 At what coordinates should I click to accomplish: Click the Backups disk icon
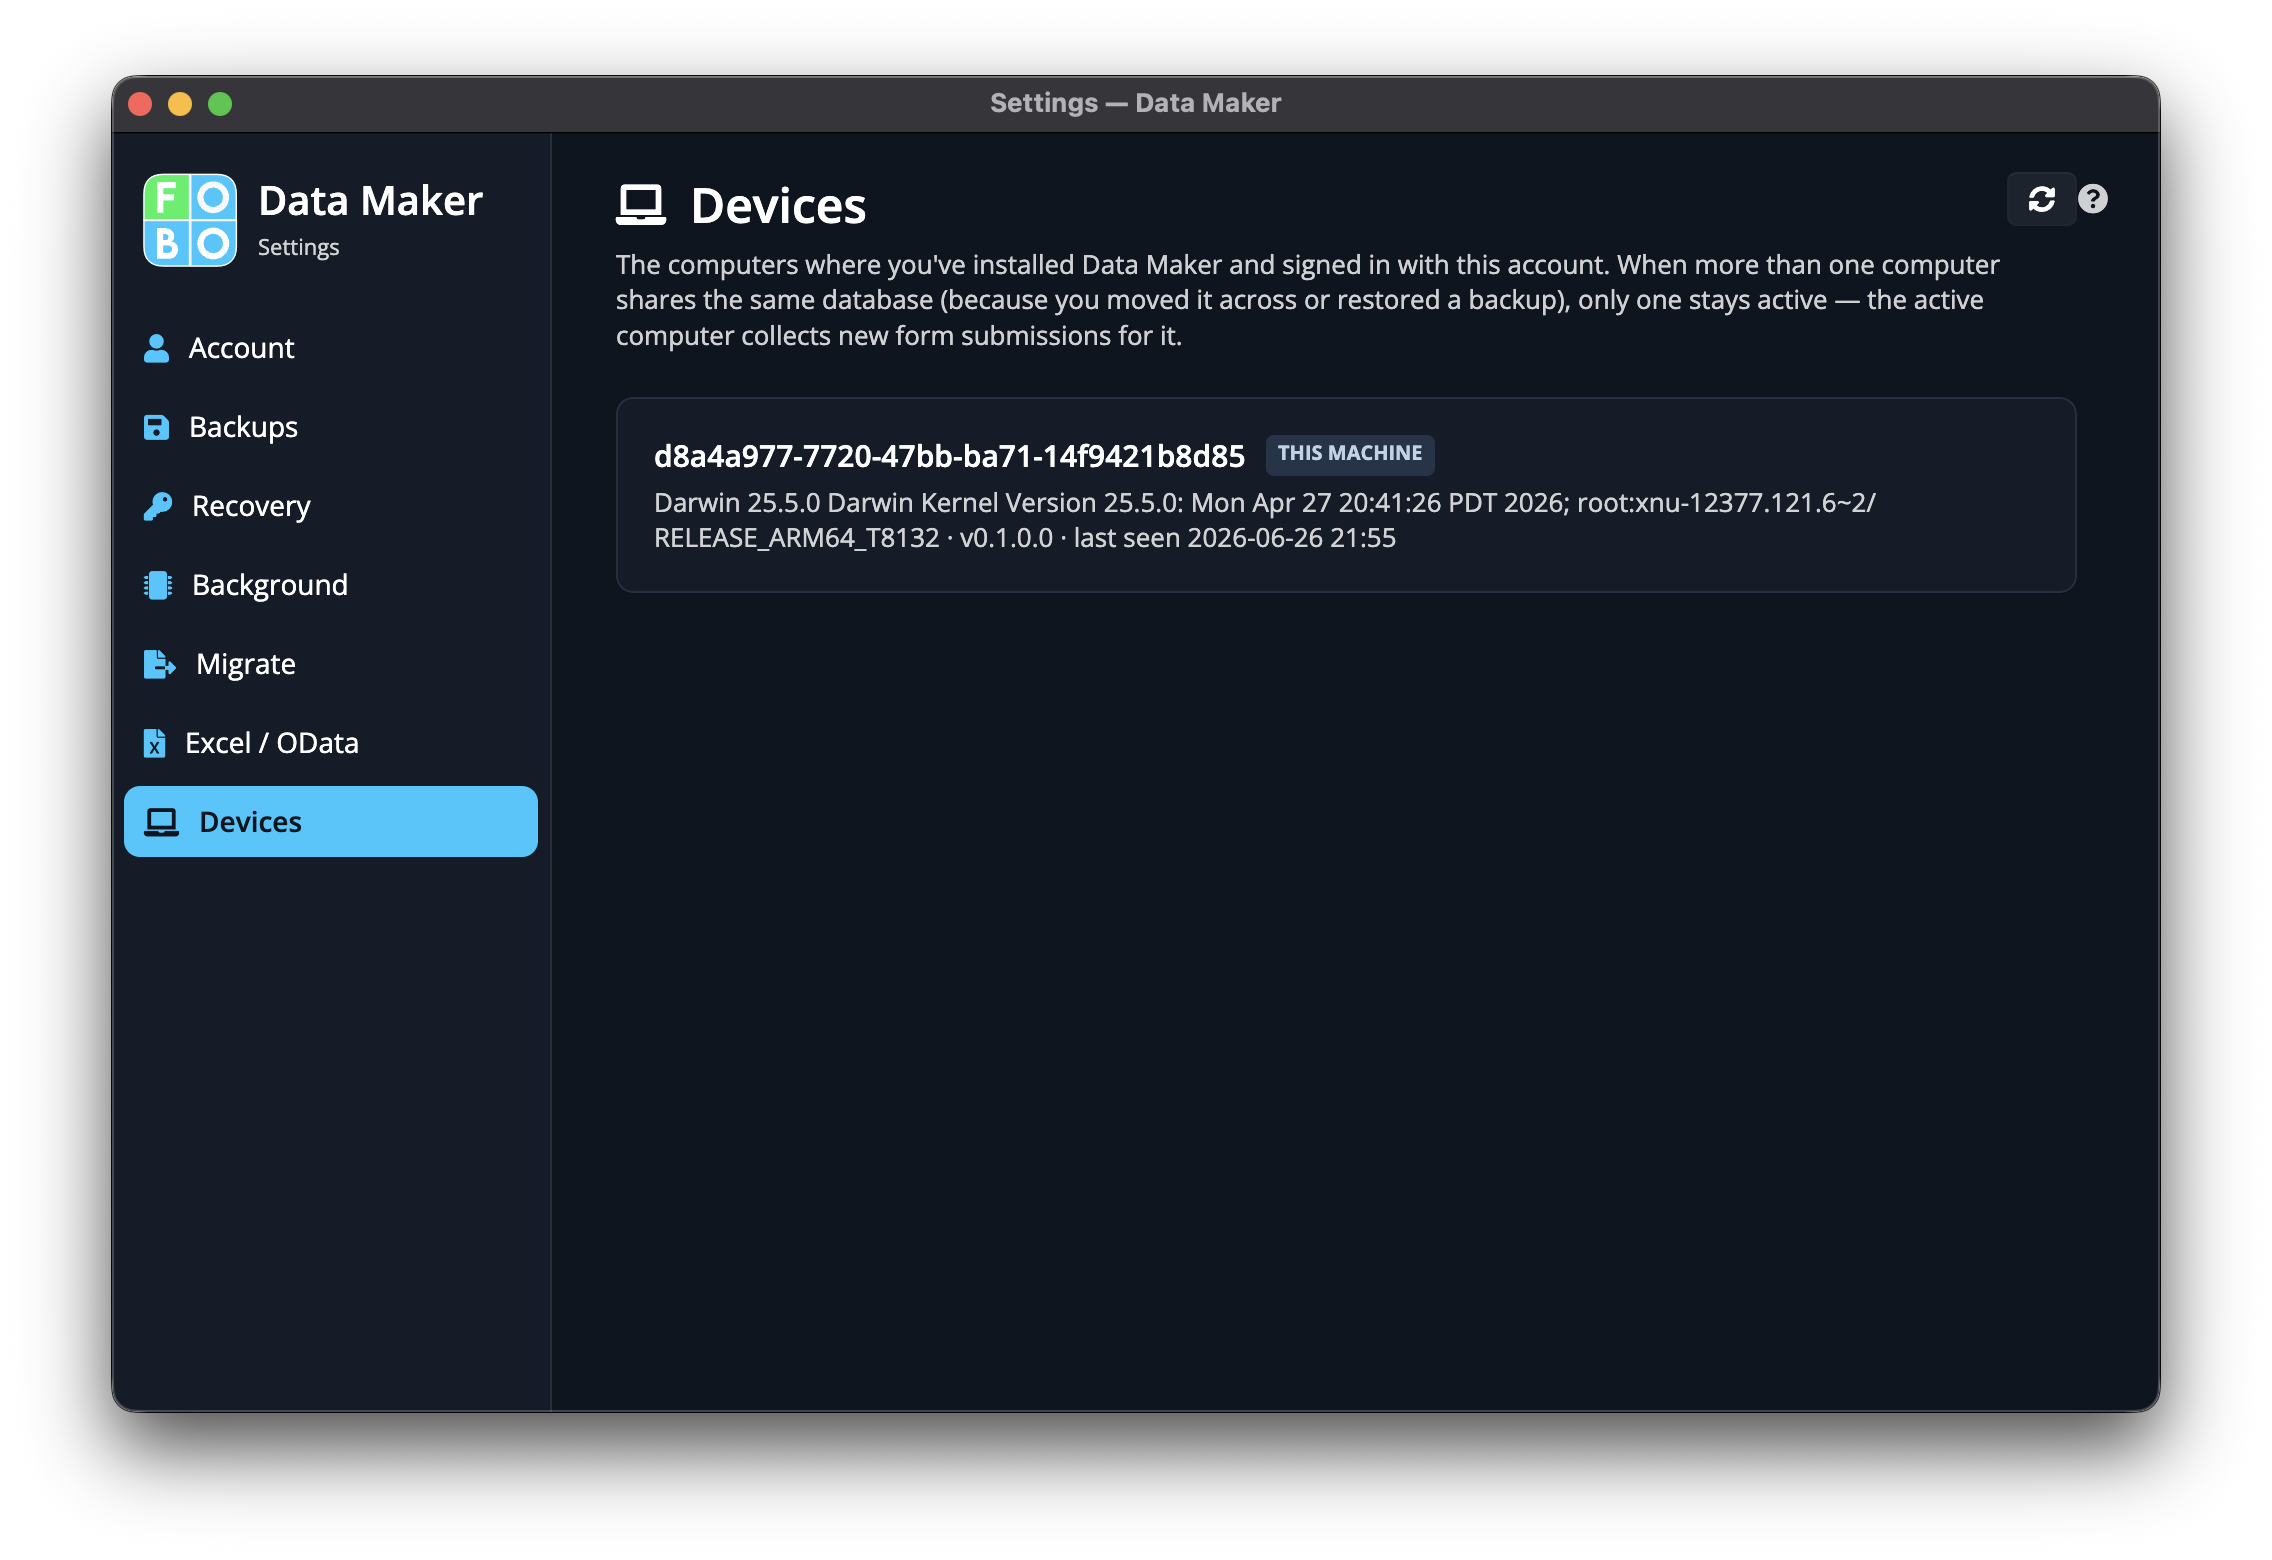(156, 427)
